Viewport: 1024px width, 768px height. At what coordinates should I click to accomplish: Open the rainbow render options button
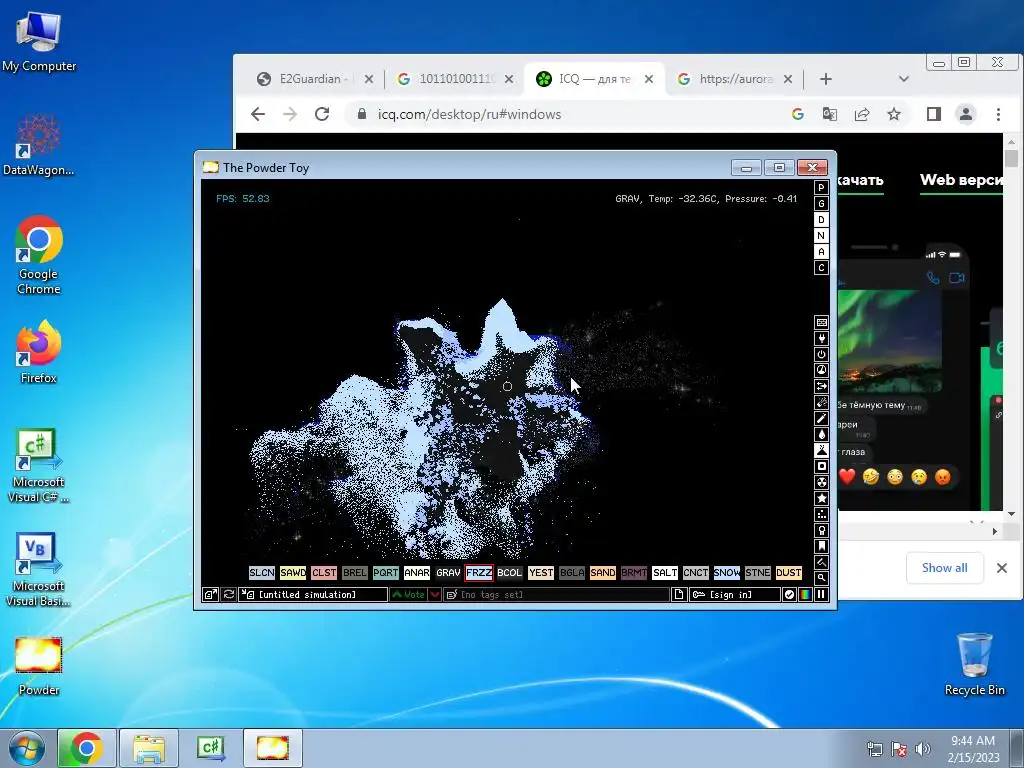(x=806, y=594)
